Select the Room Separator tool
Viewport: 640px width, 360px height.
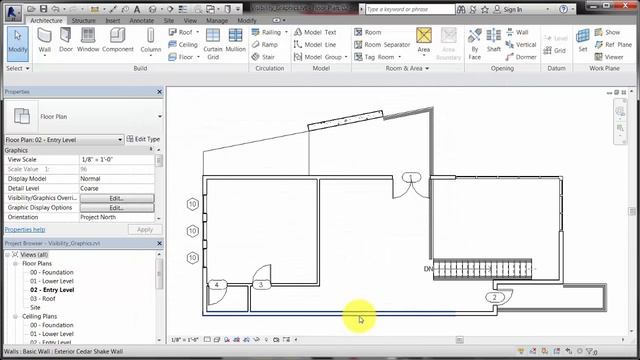[382, 44]
